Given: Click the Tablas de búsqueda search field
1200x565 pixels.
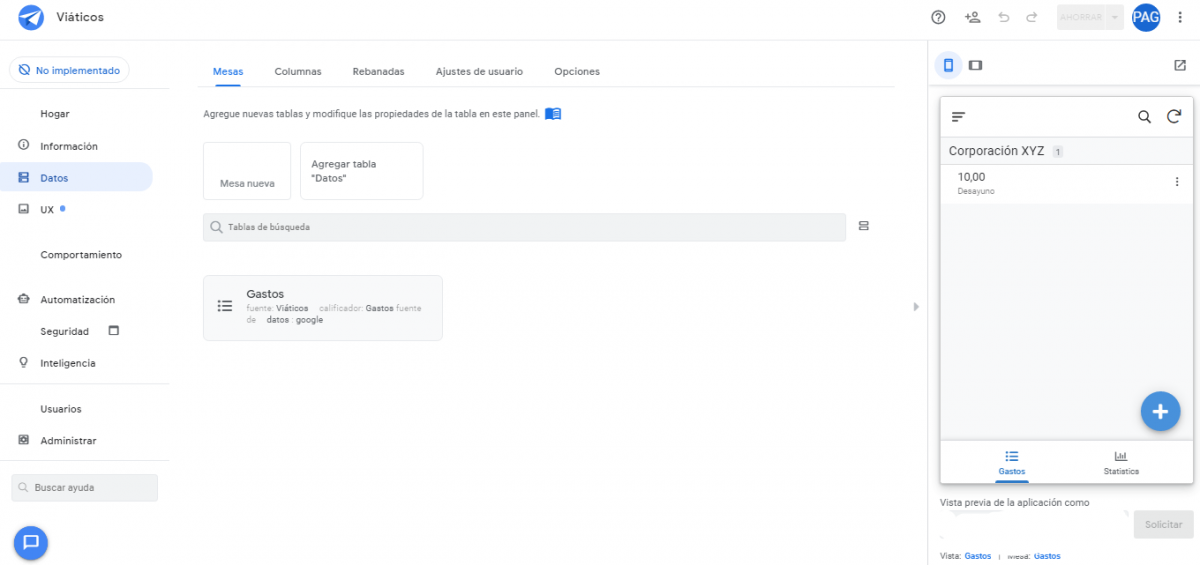Looking at the screenshot, I should [525, 227].
